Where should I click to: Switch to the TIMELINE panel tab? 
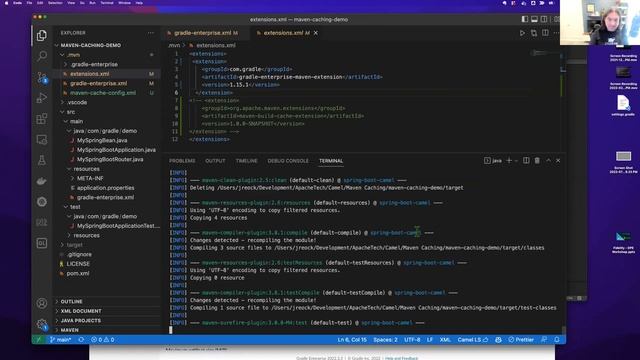pyautogui.click(x=246, y=161)
